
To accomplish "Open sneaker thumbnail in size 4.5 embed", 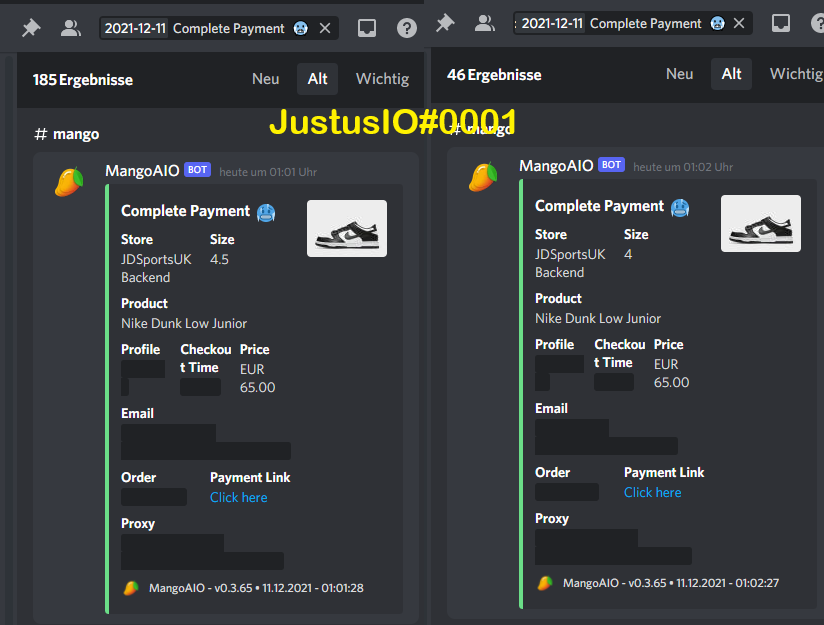I will coord(347,228).
